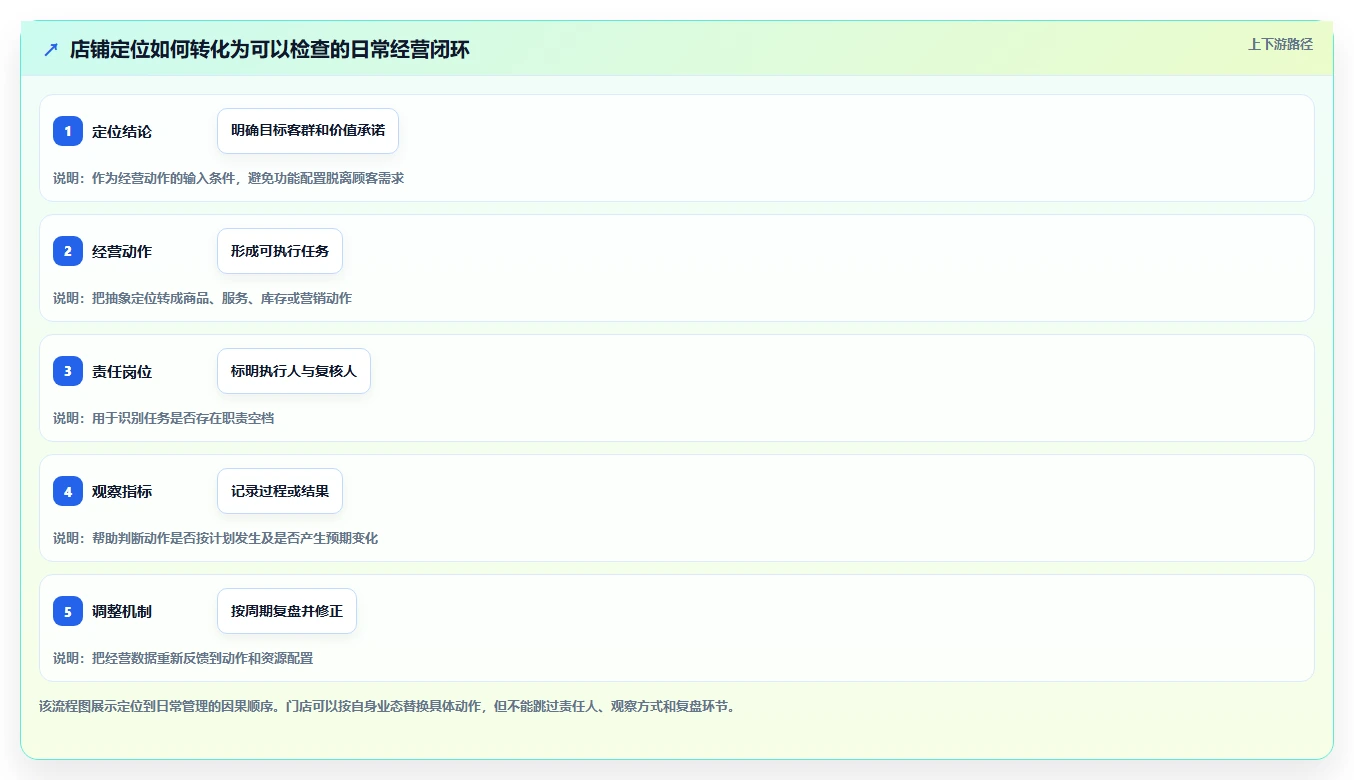The height and width of the screenshot is (780, 1354).
Task: Select the 定位结论 step label
Action: [x=122, y=132]
